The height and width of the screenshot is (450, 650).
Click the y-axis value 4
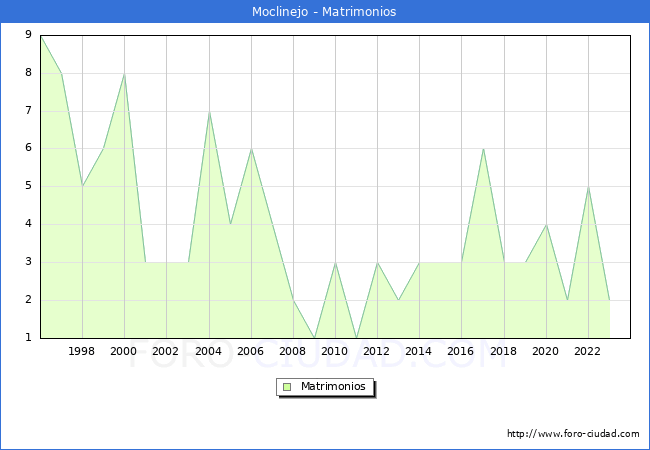tap(28, 224)
